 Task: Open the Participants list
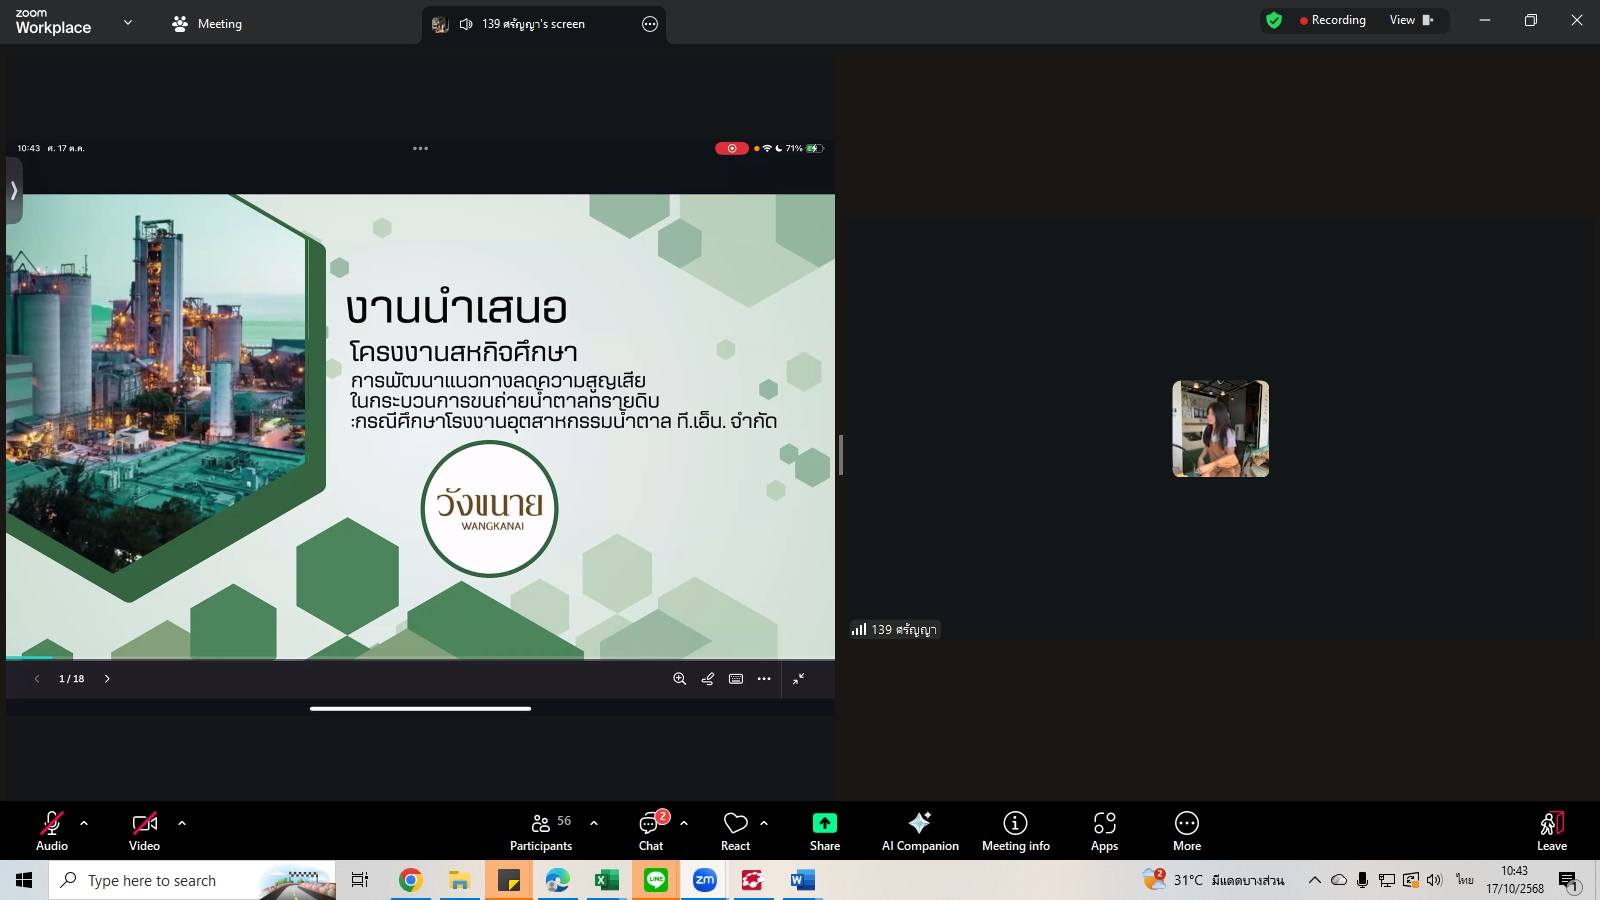(540, 830)
